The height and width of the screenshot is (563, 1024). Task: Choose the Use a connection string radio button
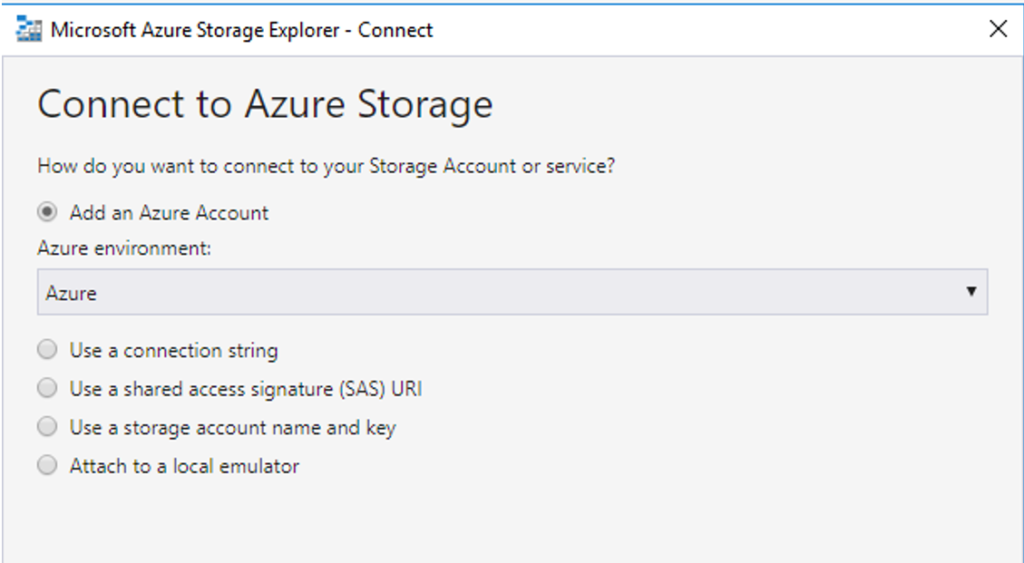point(47,349)
